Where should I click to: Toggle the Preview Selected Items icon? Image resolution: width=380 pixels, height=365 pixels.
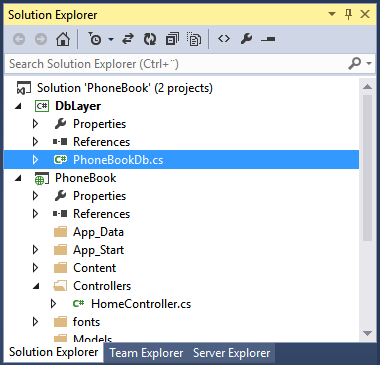coord(268,39)
